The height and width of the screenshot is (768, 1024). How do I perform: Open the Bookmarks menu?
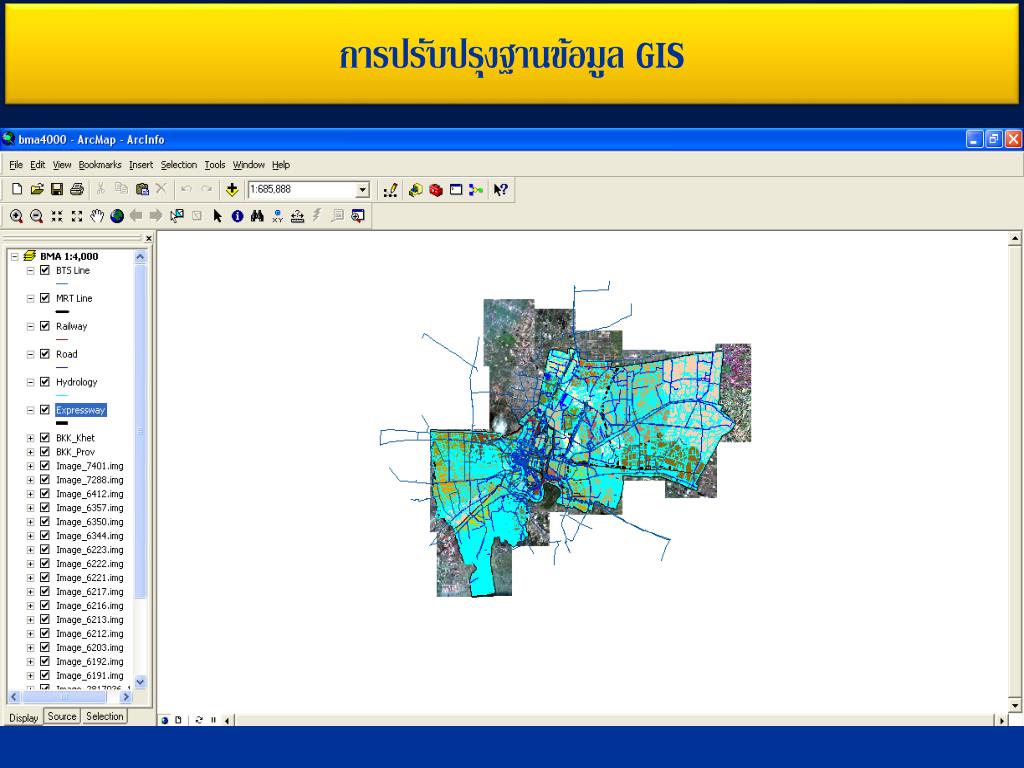[x=100, y=165]
